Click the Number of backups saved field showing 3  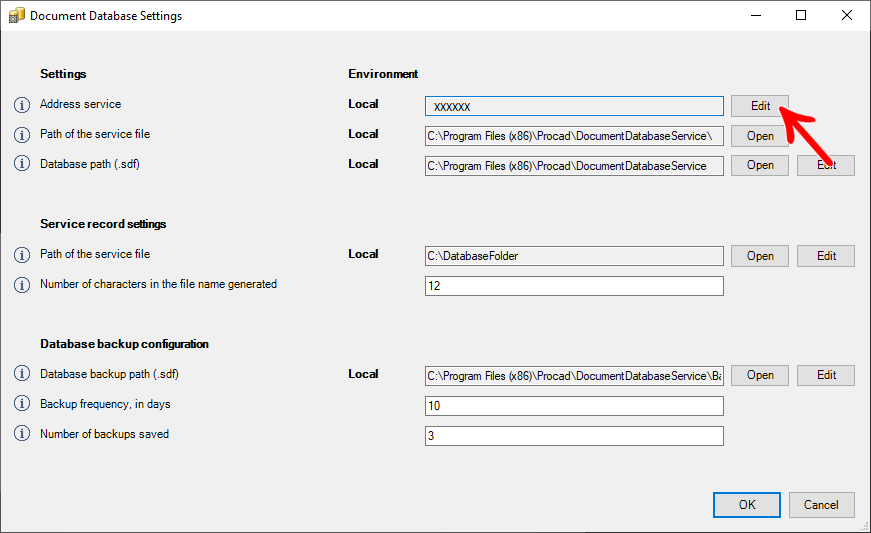[574, 436]
